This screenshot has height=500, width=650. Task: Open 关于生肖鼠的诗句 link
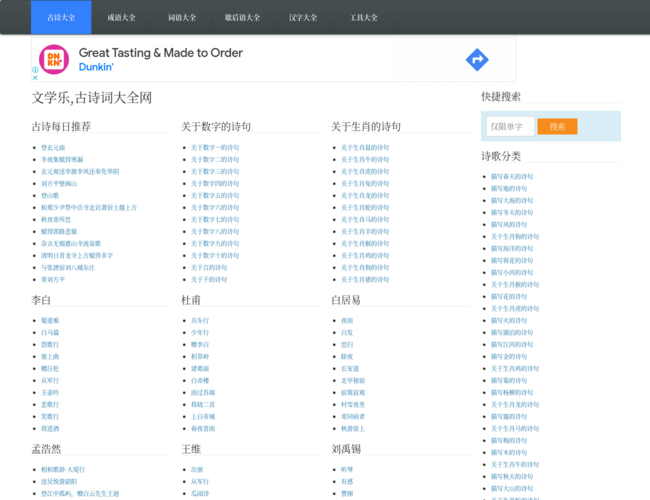(365, 147)
